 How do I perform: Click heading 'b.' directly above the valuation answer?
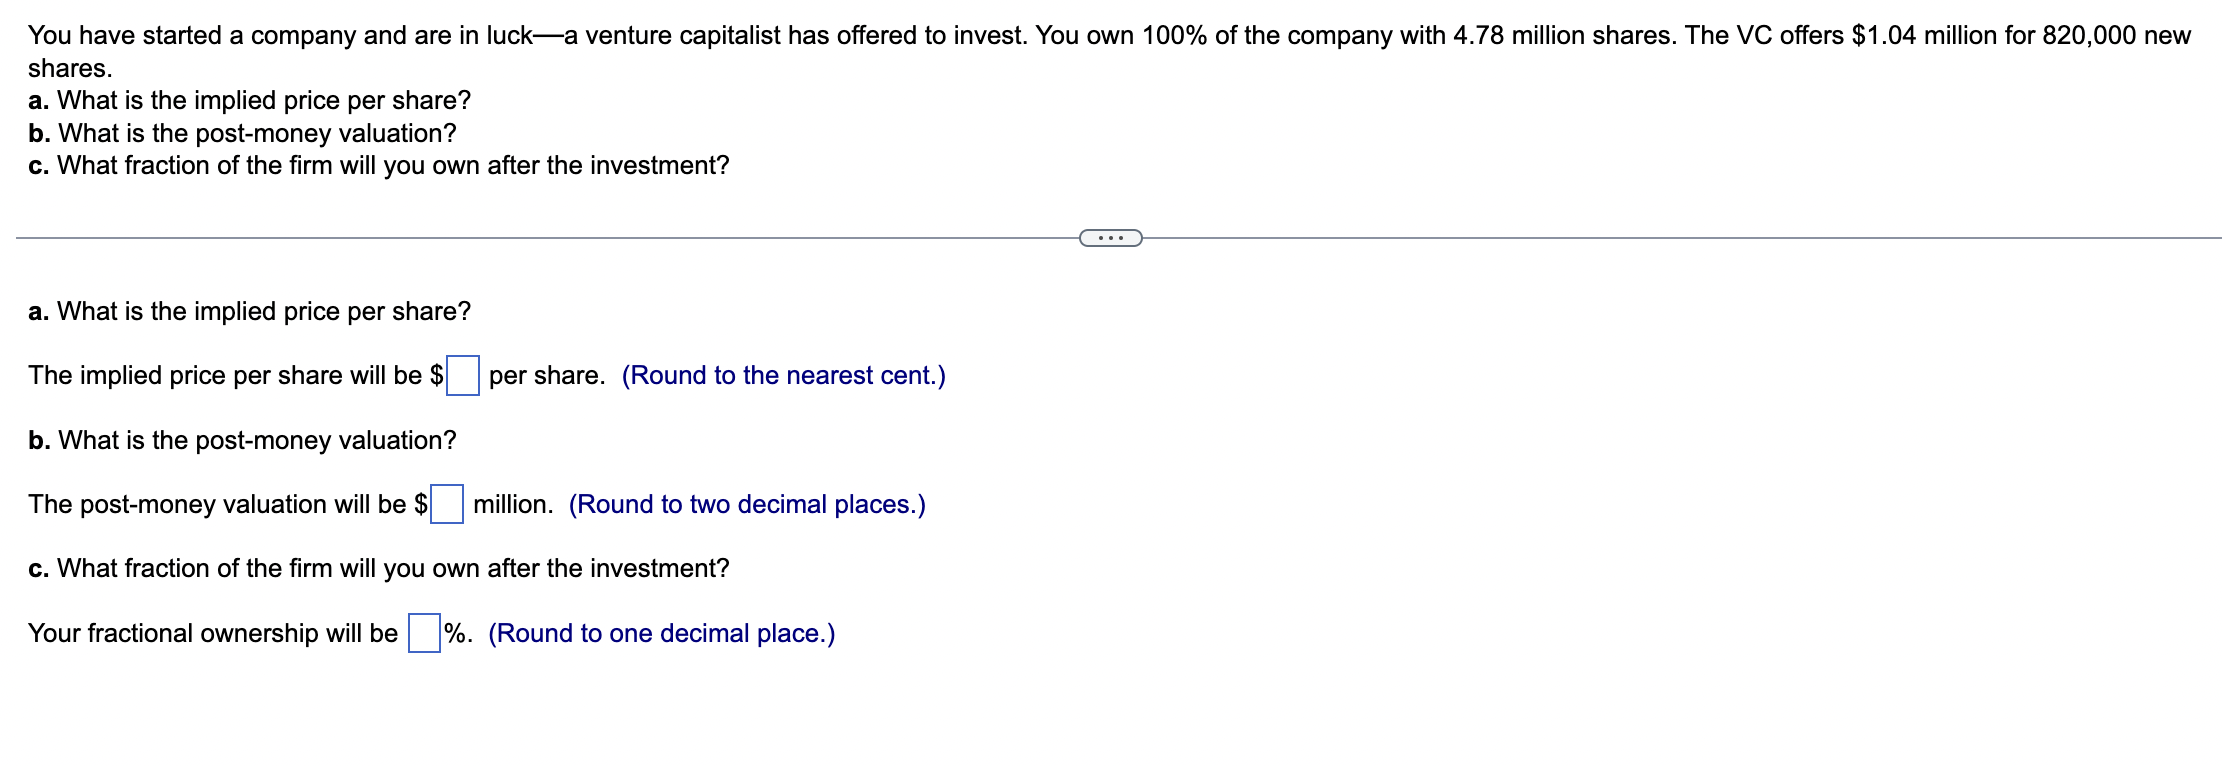pos(242,441)
